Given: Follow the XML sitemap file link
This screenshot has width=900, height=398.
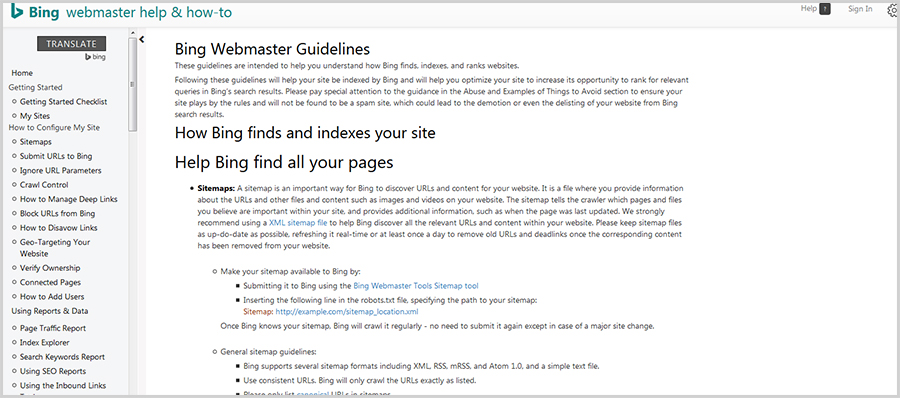Looking at the screenshot, I should tap(298, 222).
